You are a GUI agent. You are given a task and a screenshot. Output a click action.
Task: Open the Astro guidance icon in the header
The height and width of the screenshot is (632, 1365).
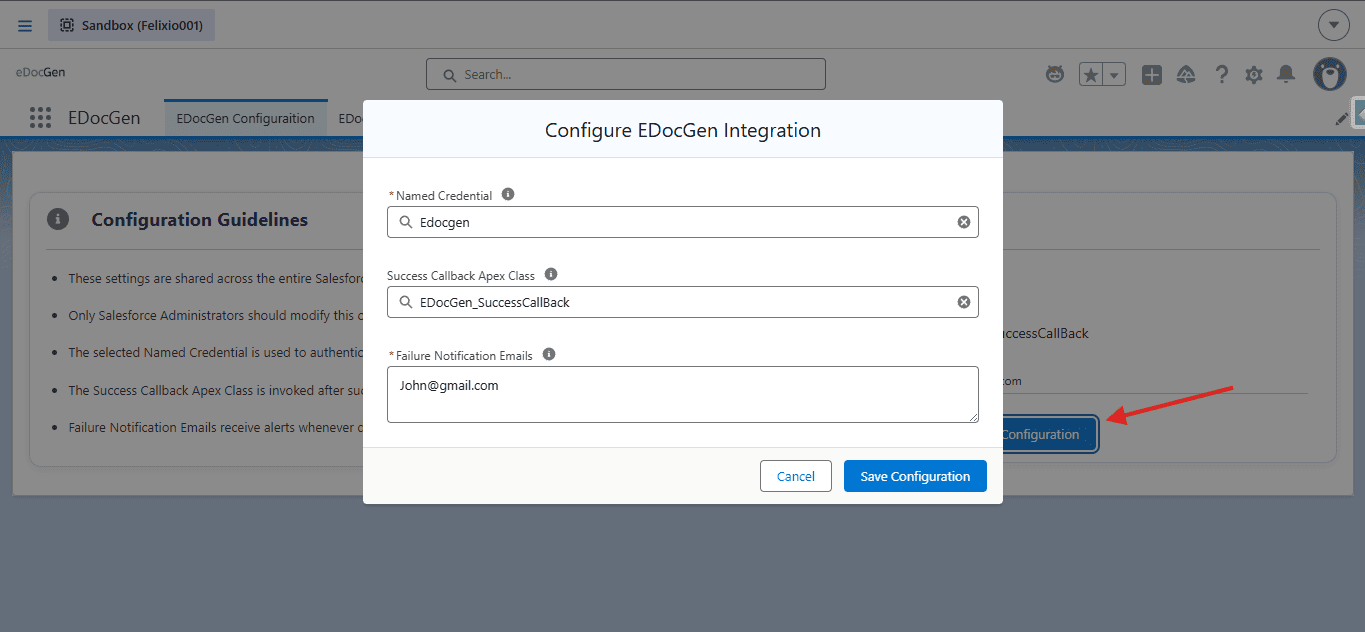pos(1055,74)
